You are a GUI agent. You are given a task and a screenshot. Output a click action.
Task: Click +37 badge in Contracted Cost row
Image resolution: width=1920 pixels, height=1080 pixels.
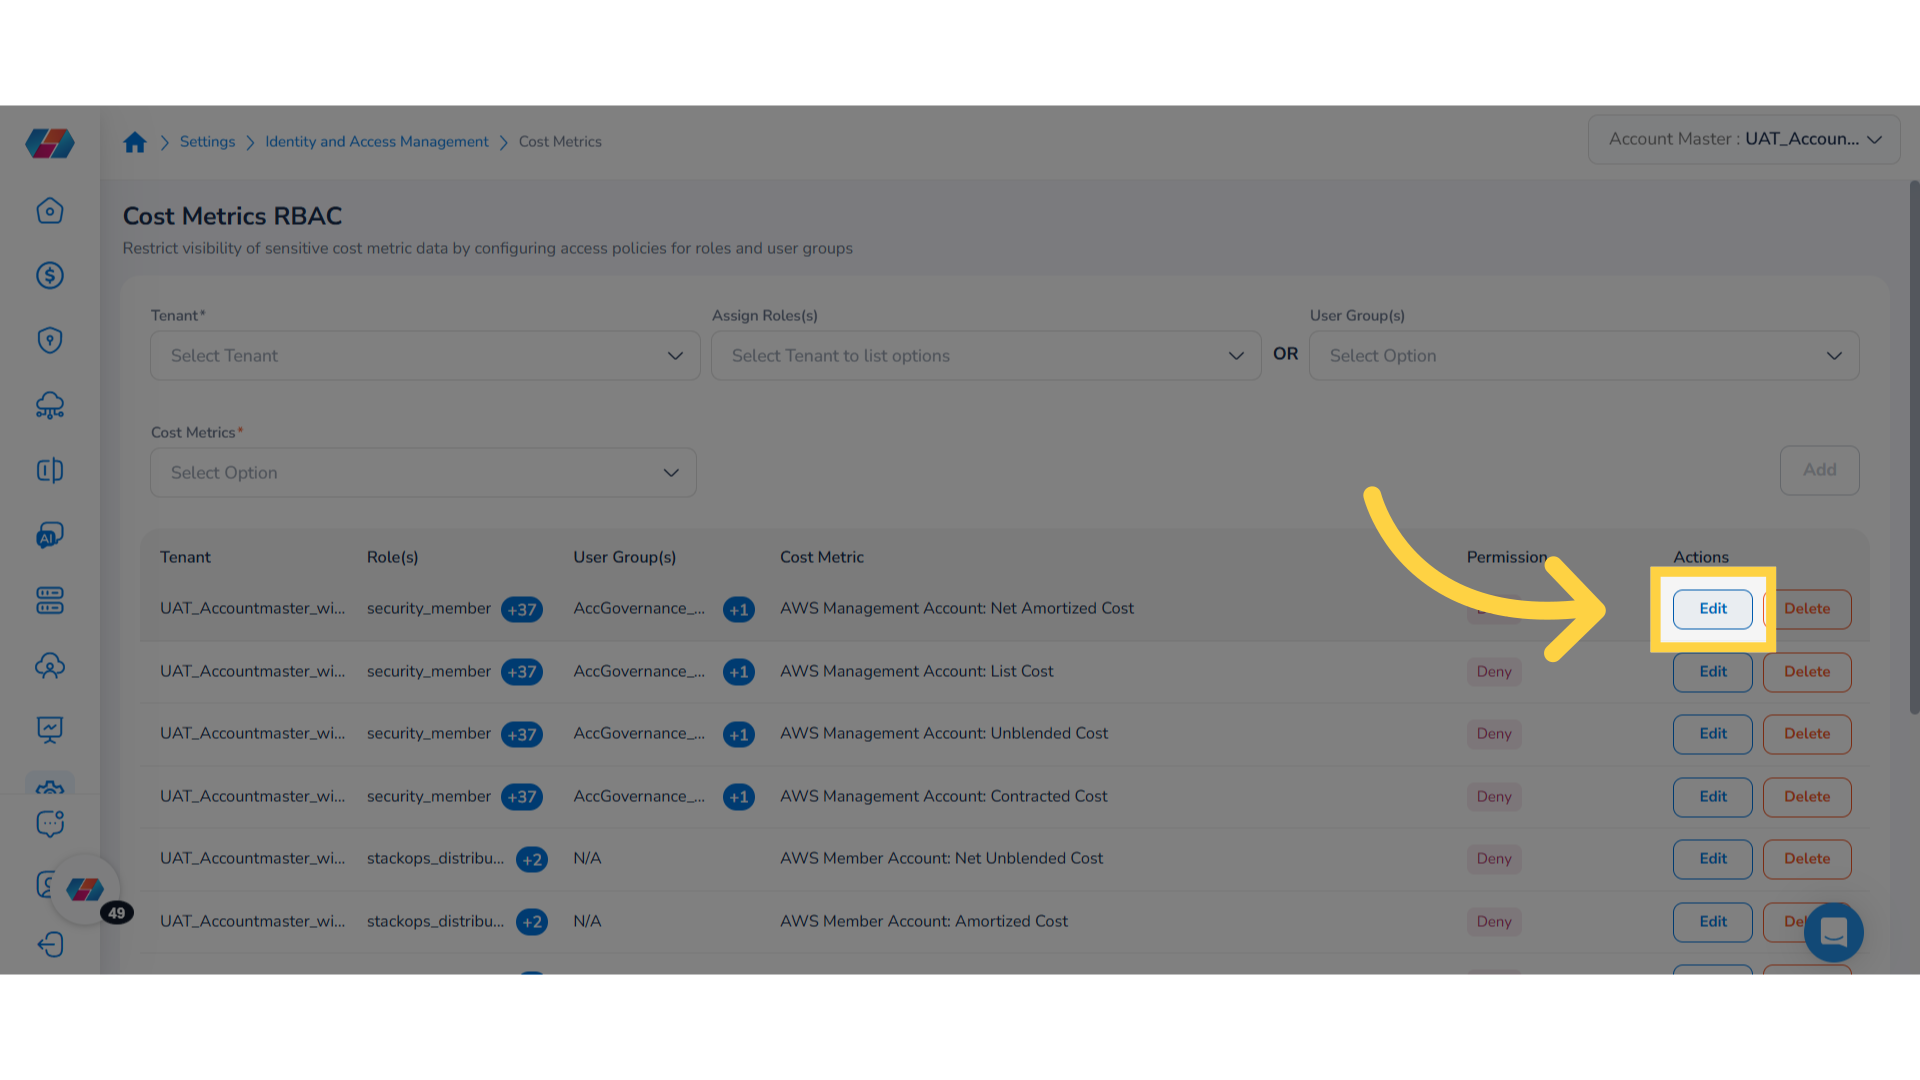click(522, 798)
